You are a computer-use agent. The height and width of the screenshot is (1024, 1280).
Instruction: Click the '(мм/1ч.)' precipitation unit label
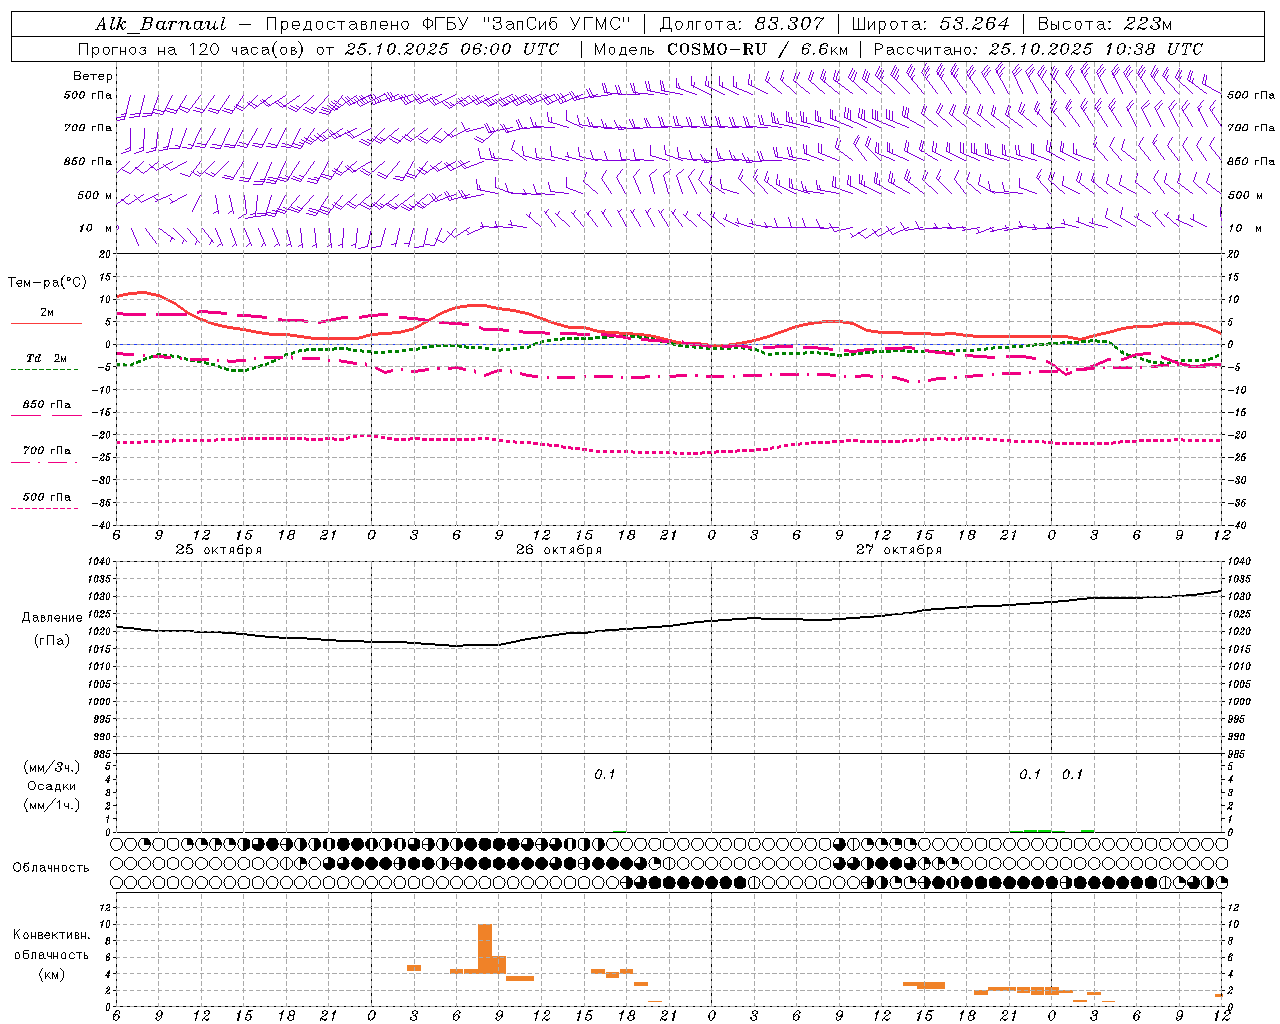(x=52, y=805)
